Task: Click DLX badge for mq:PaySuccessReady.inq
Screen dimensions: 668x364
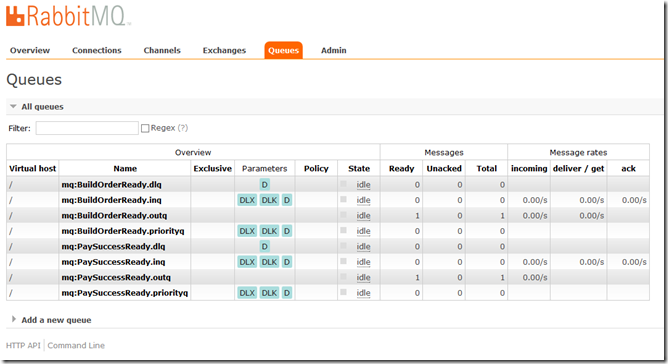Action: point(247,262)
